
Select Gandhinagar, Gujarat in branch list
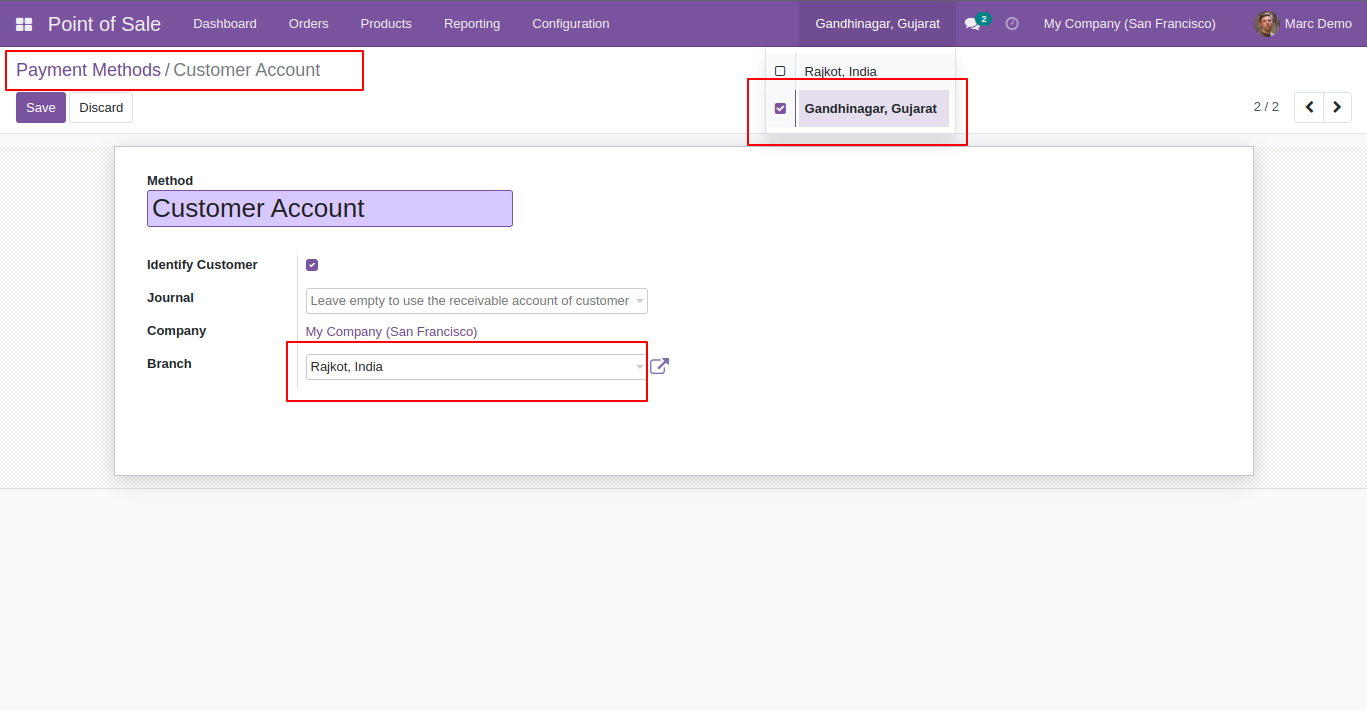873,108
